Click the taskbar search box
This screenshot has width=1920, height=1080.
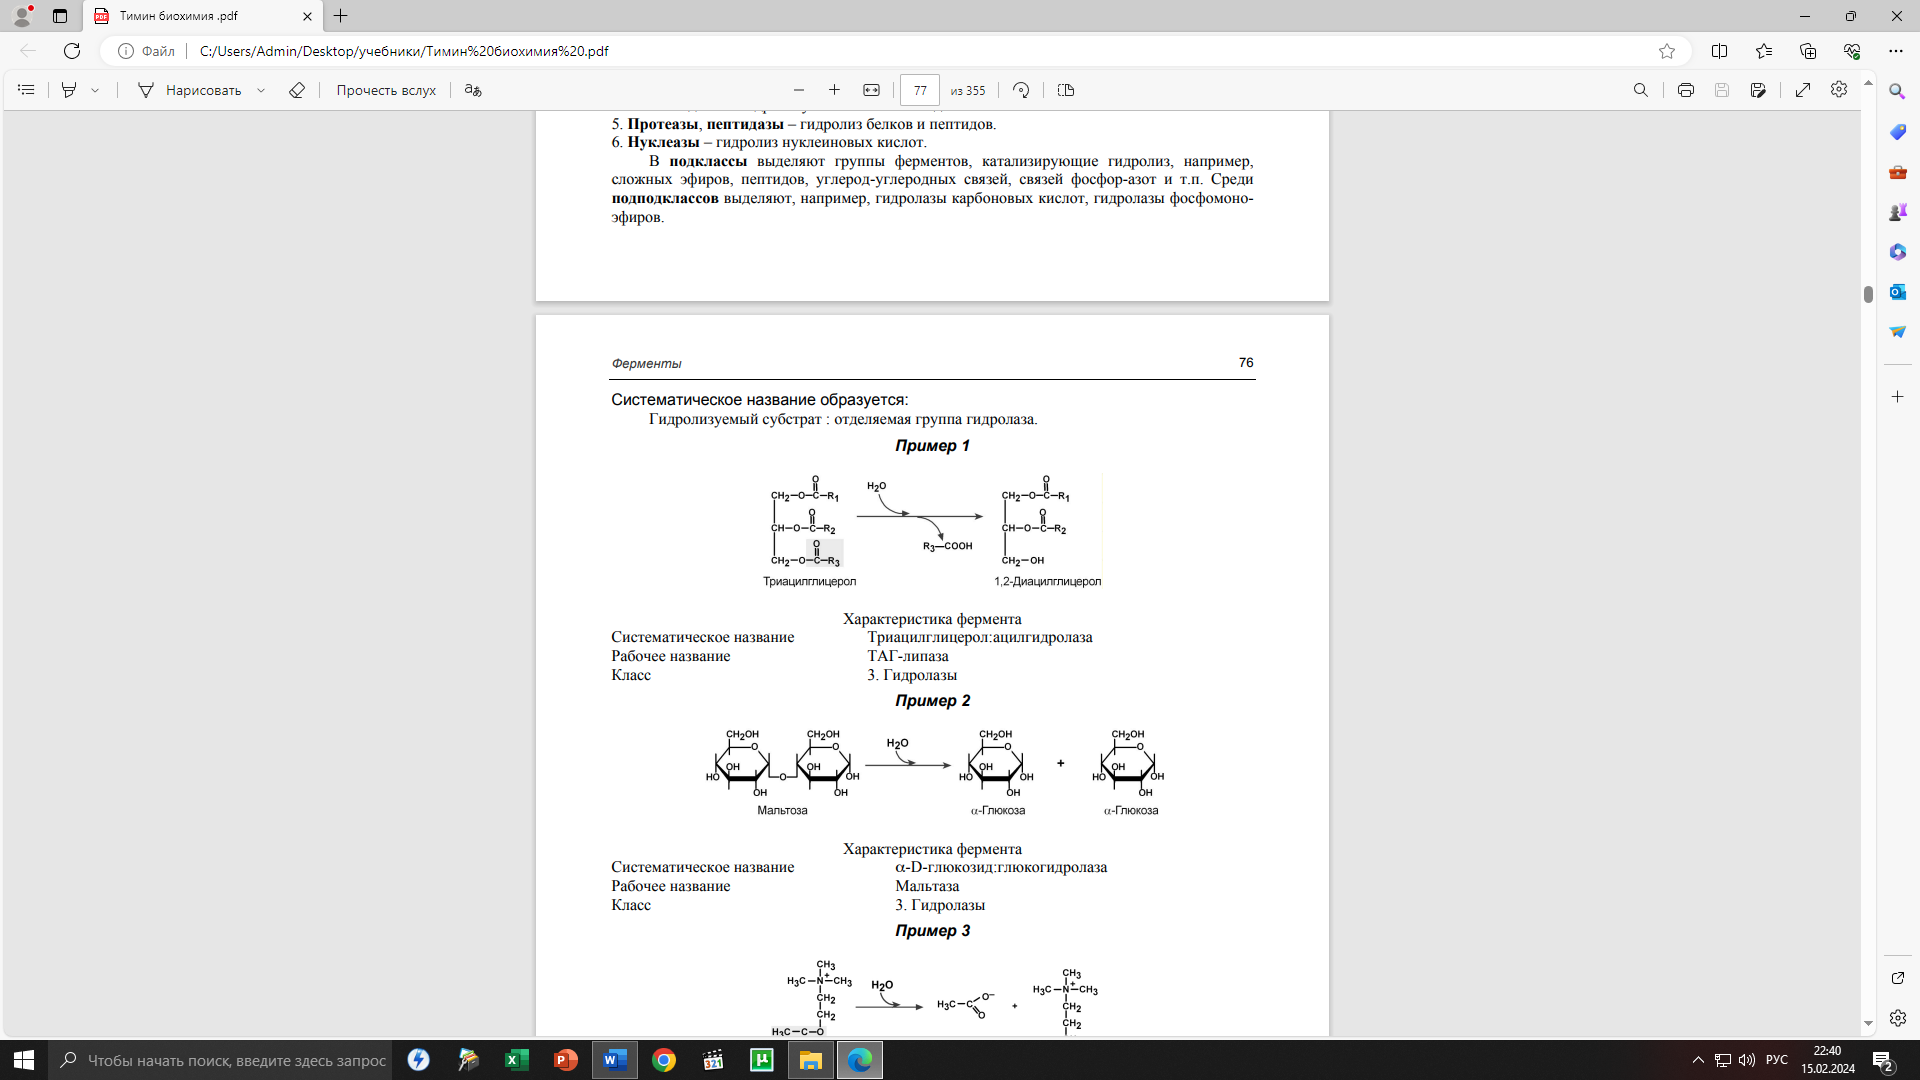(x=222, y=1060)
